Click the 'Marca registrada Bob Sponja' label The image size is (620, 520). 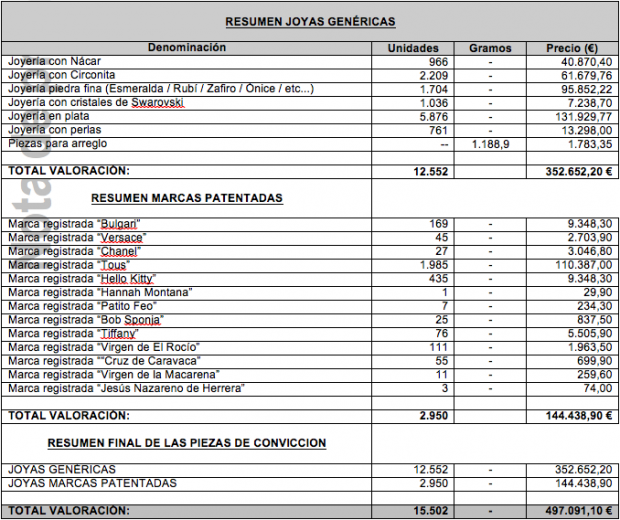(86, 320)
